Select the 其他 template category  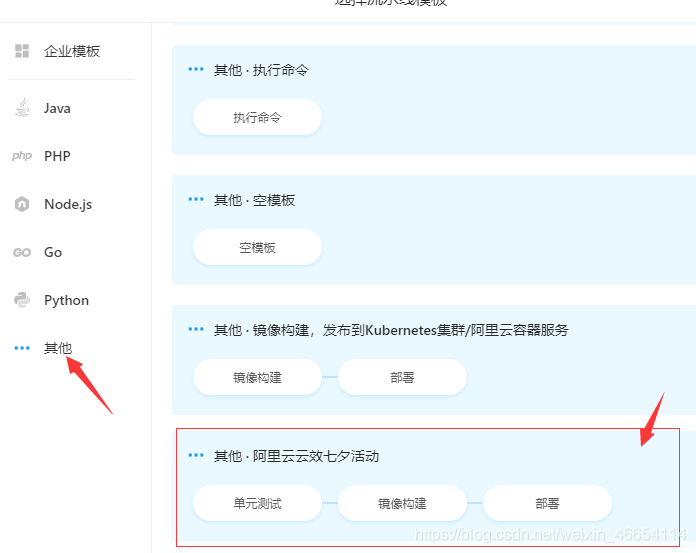click(x=58, y=348)
